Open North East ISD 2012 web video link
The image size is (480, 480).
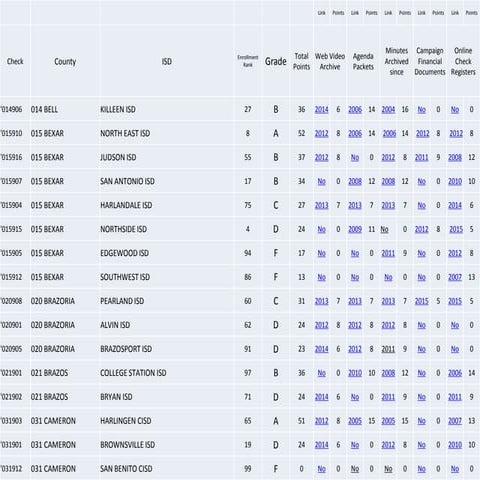[x=321, y=134]
